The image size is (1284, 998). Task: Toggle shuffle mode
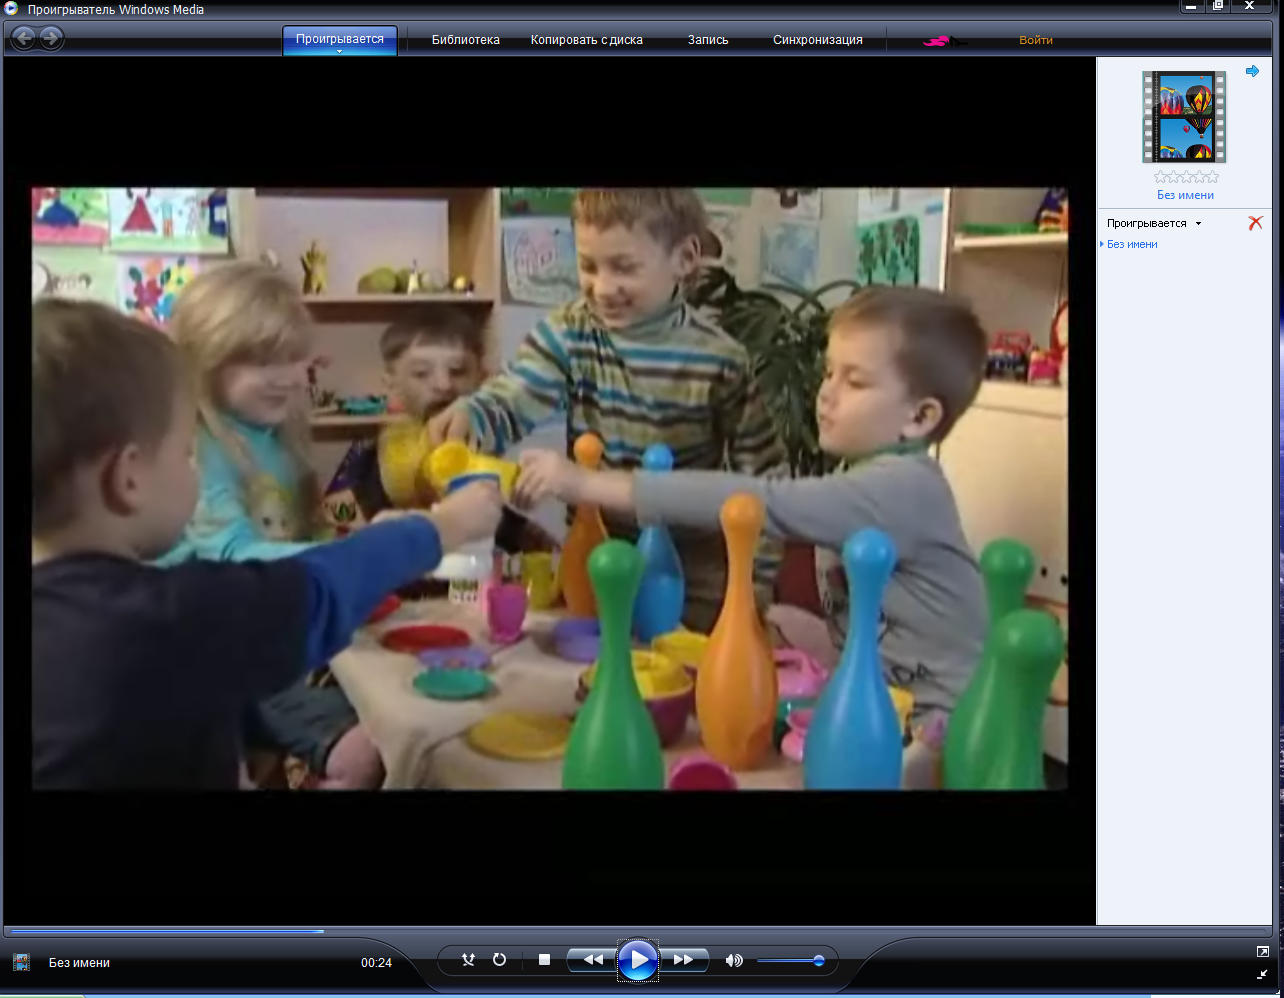tap(468, 960)
